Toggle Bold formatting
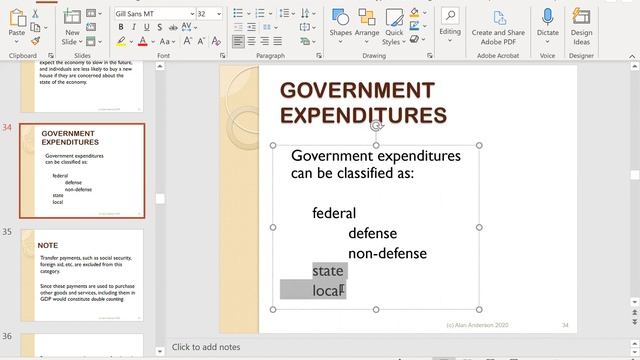This screenshot has height=360, width=640. tap(121, 27)
